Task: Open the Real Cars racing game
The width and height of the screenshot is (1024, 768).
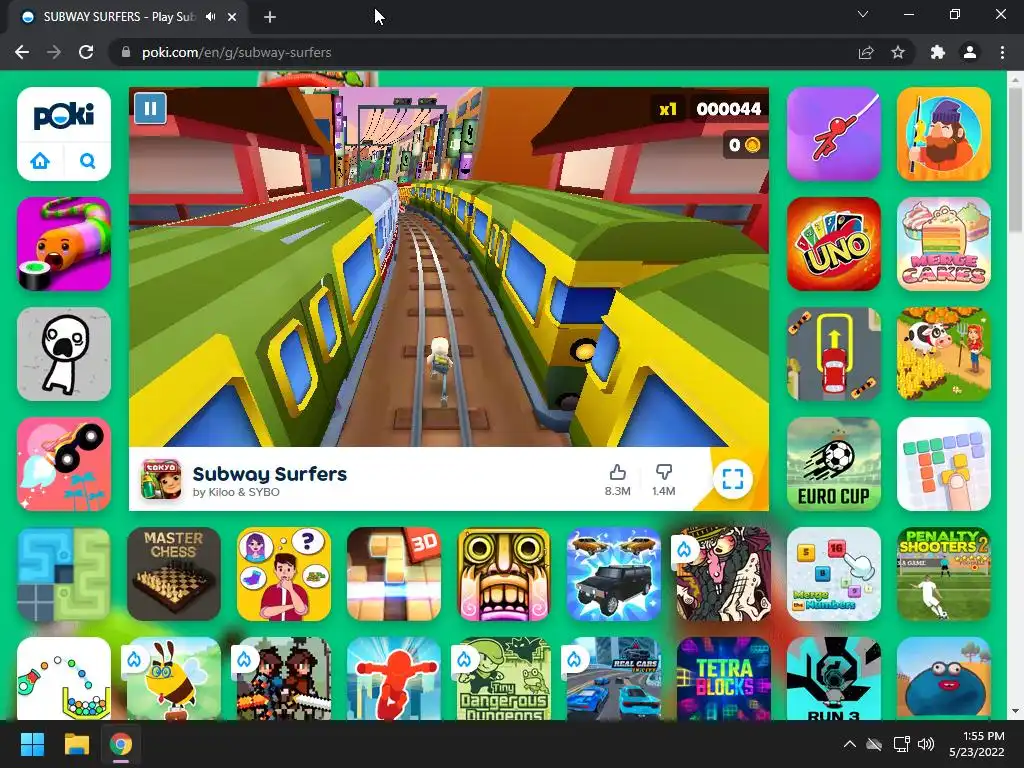Action: (x=614, y=679)
